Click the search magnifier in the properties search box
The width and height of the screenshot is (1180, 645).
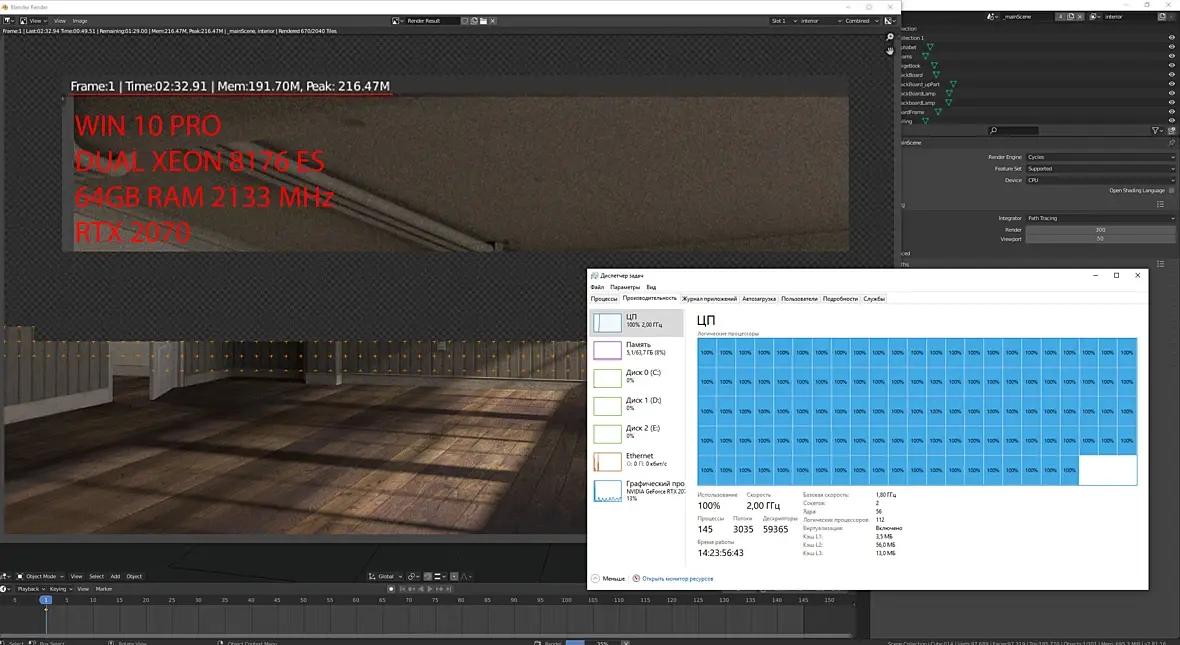click(993, 130)
